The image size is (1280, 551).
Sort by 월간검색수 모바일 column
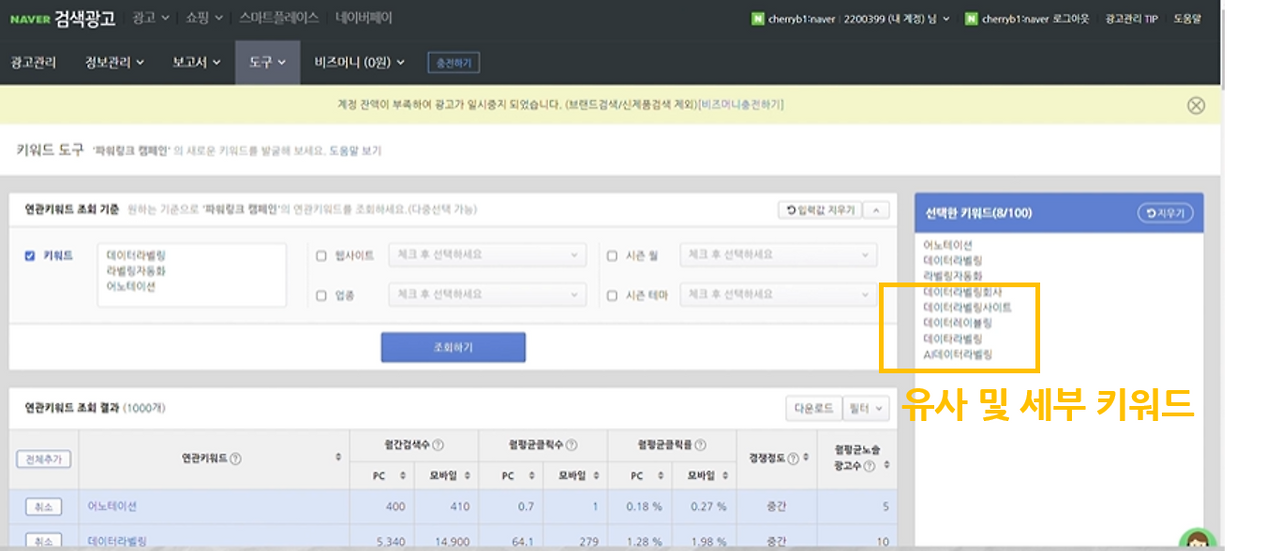click(x=467, y=476)
